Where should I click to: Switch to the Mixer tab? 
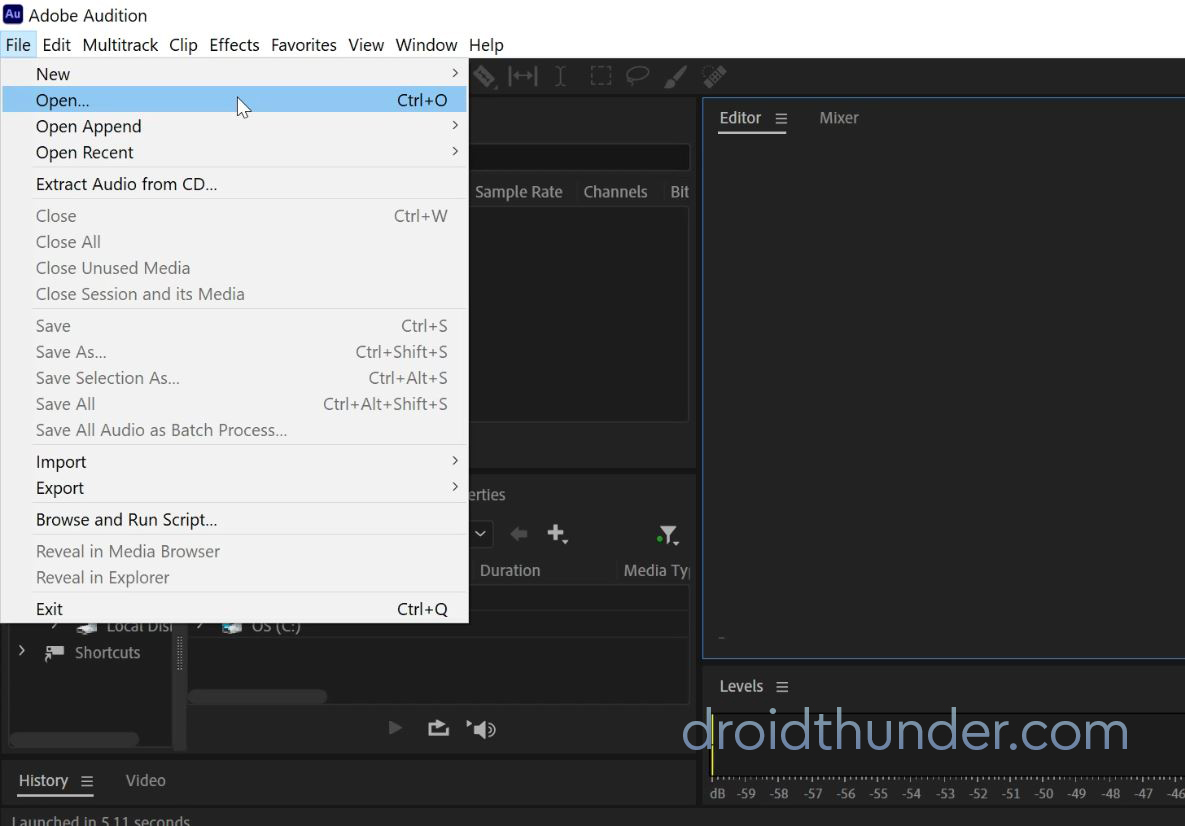pos(839,118)
